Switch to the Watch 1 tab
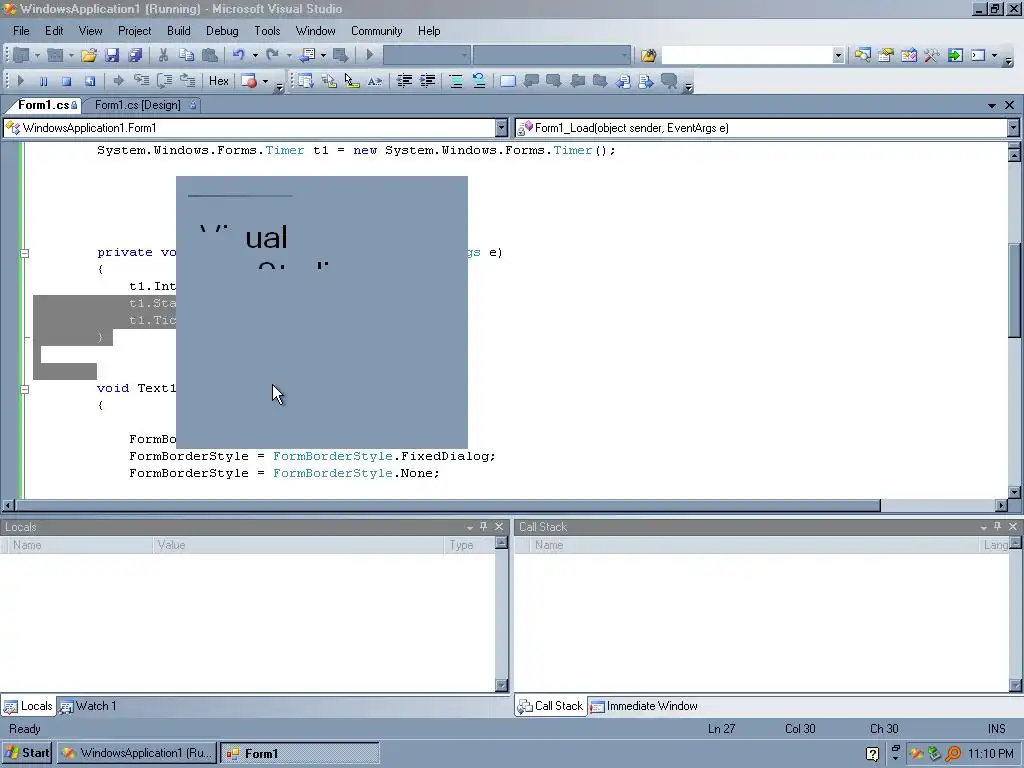 tap(88, 706)
